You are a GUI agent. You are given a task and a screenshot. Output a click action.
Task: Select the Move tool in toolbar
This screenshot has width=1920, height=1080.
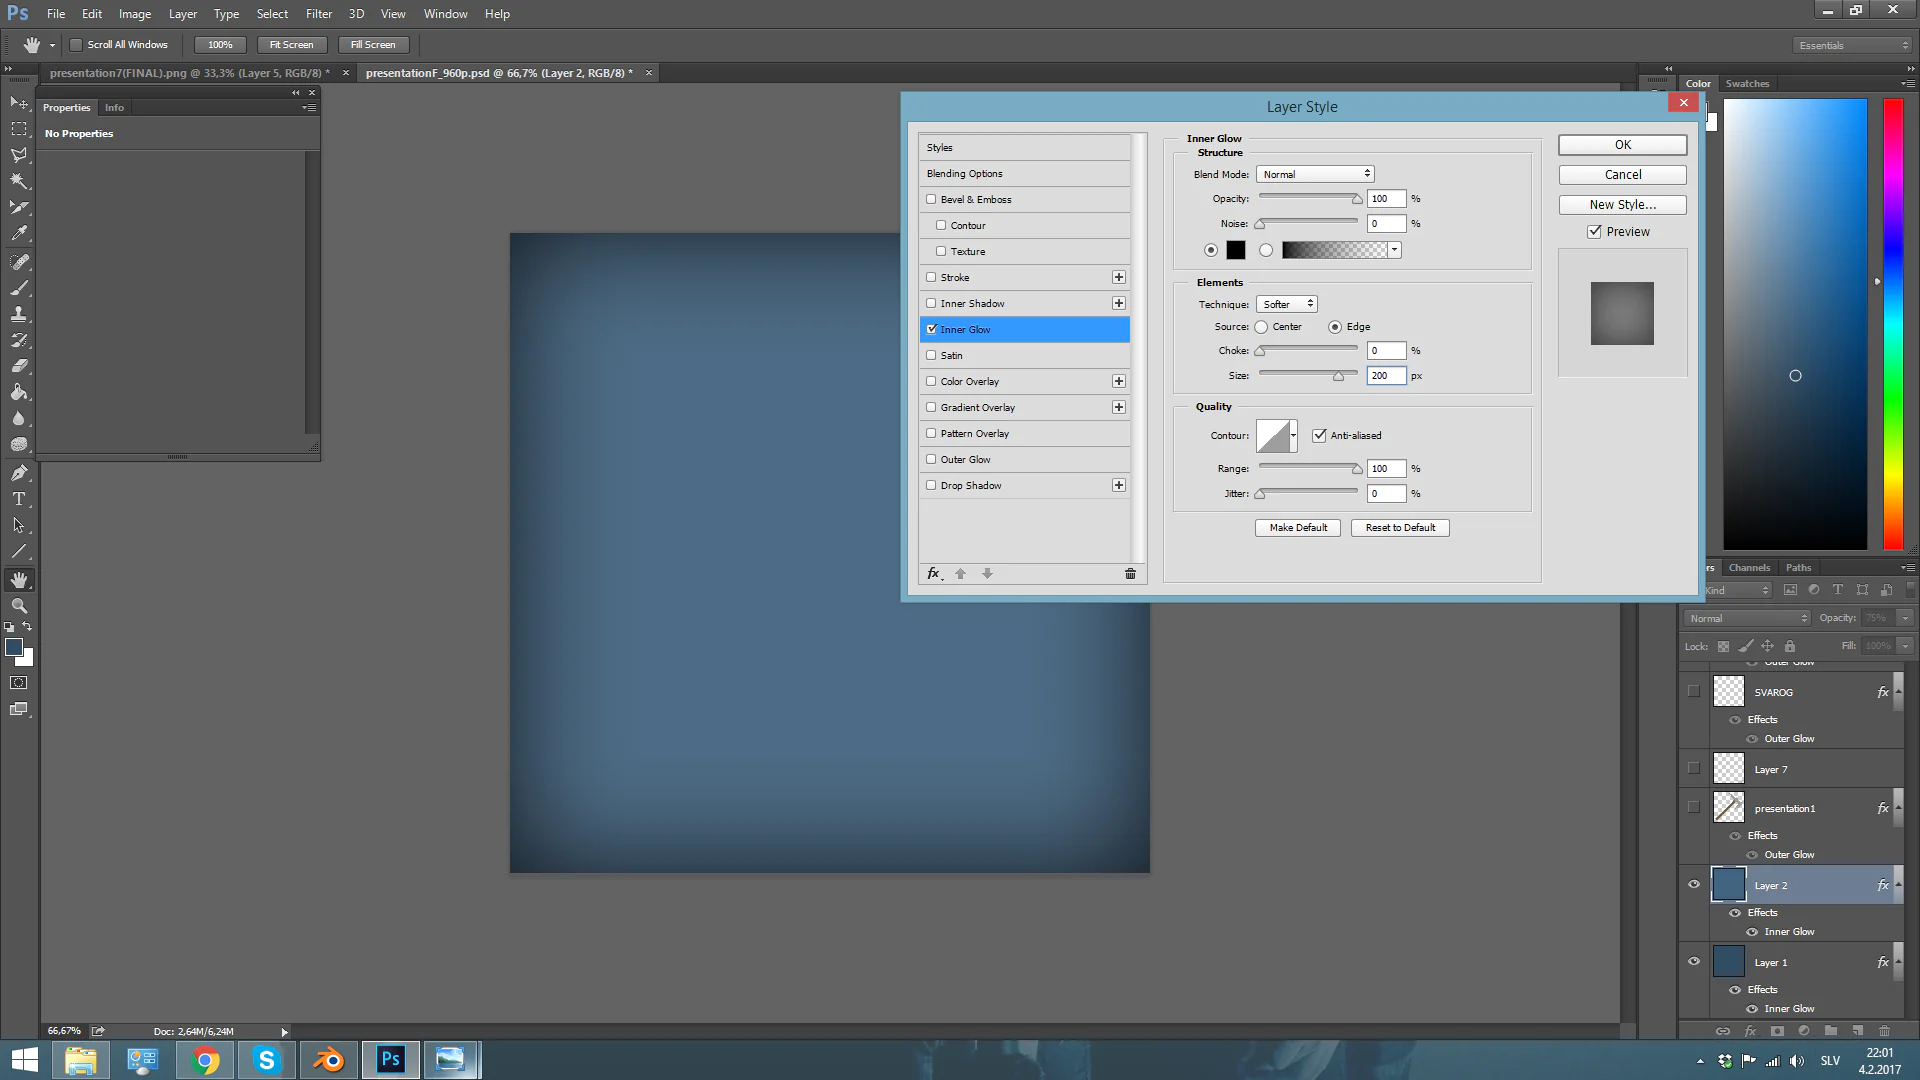tap(18, 102)
